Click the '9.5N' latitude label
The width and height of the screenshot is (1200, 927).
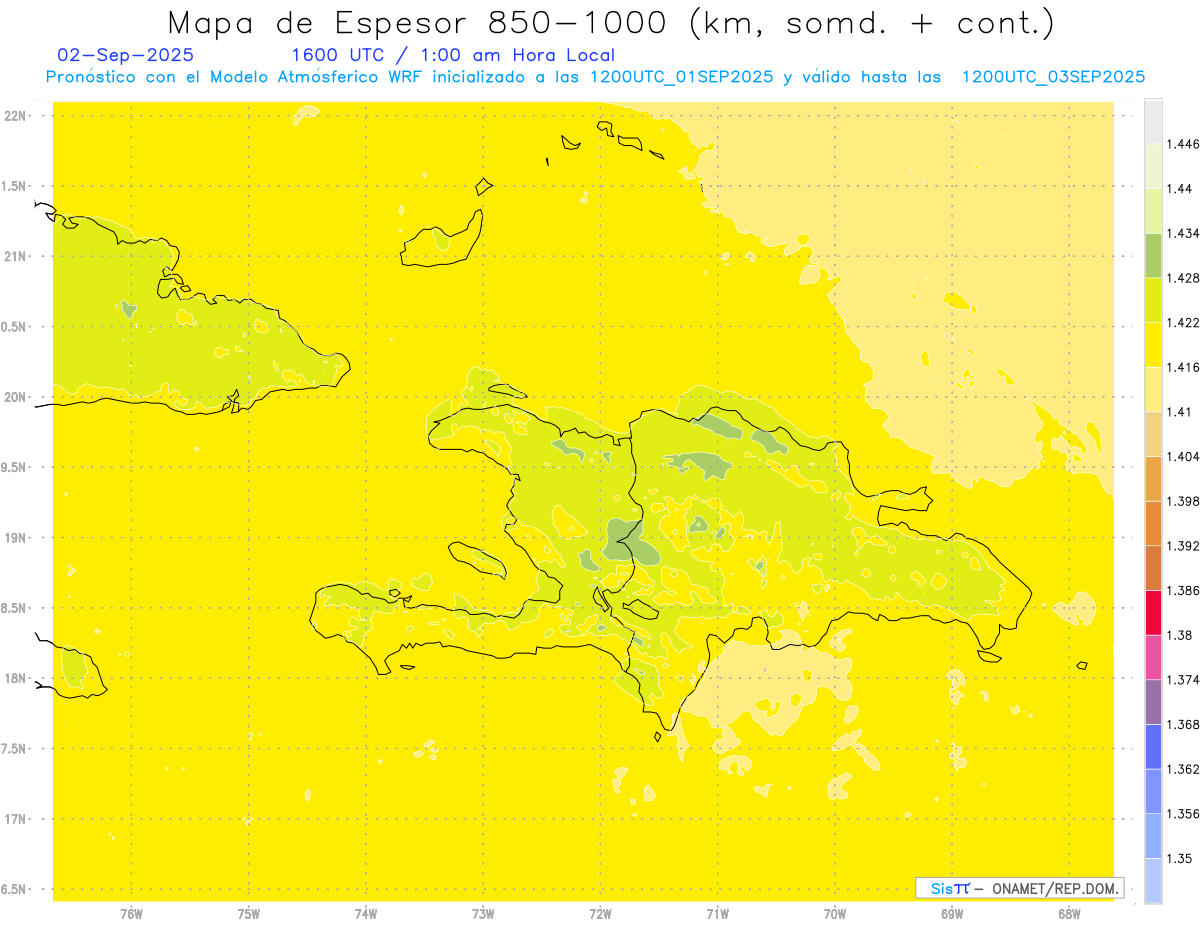coord(15,467)
